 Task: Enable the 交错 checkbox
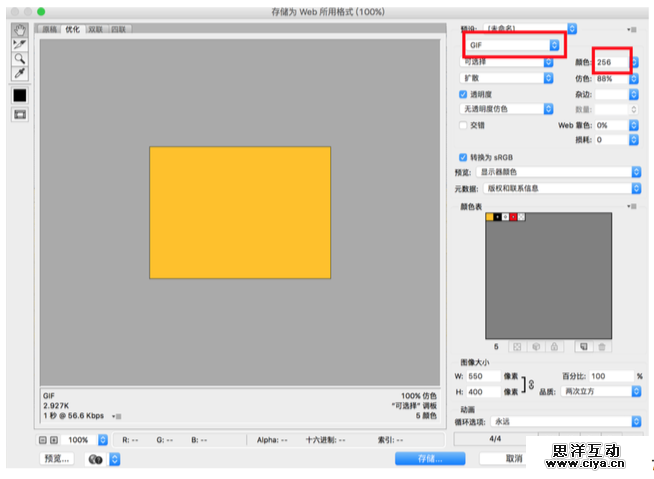pos(464,126)
